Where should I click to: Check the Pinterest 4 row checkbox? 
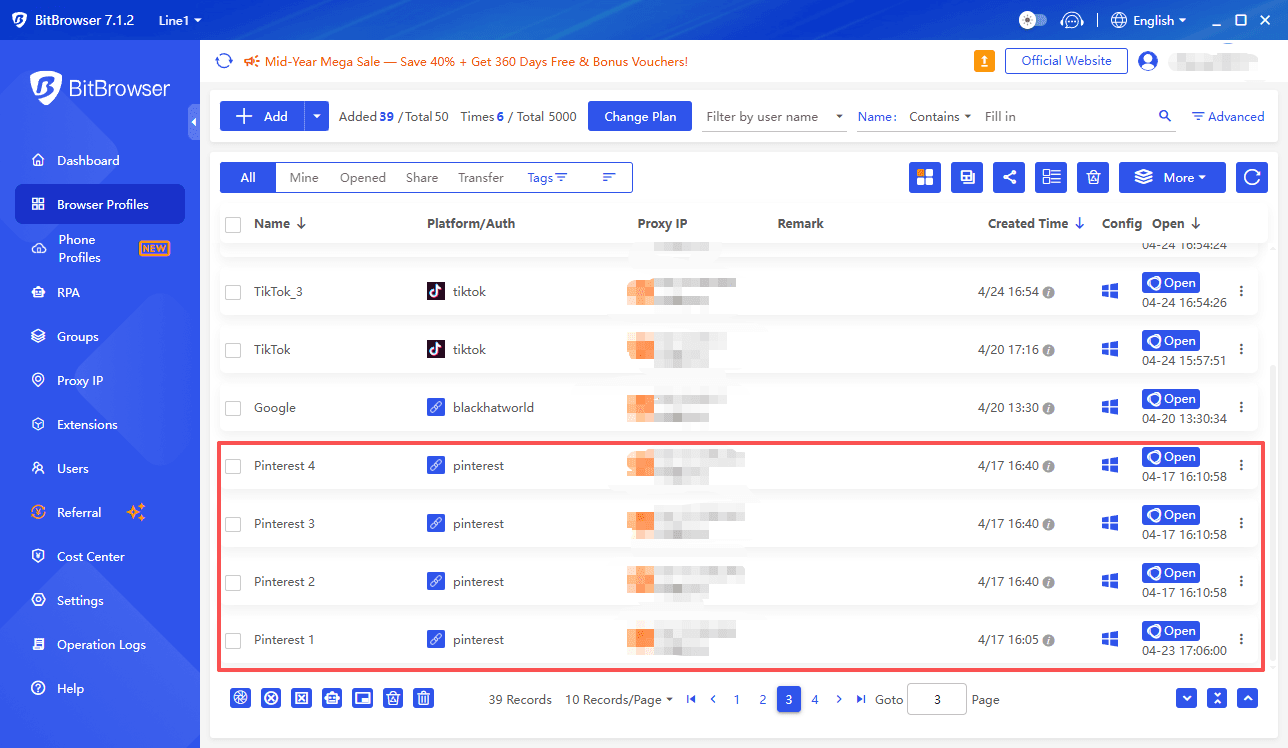233,466
